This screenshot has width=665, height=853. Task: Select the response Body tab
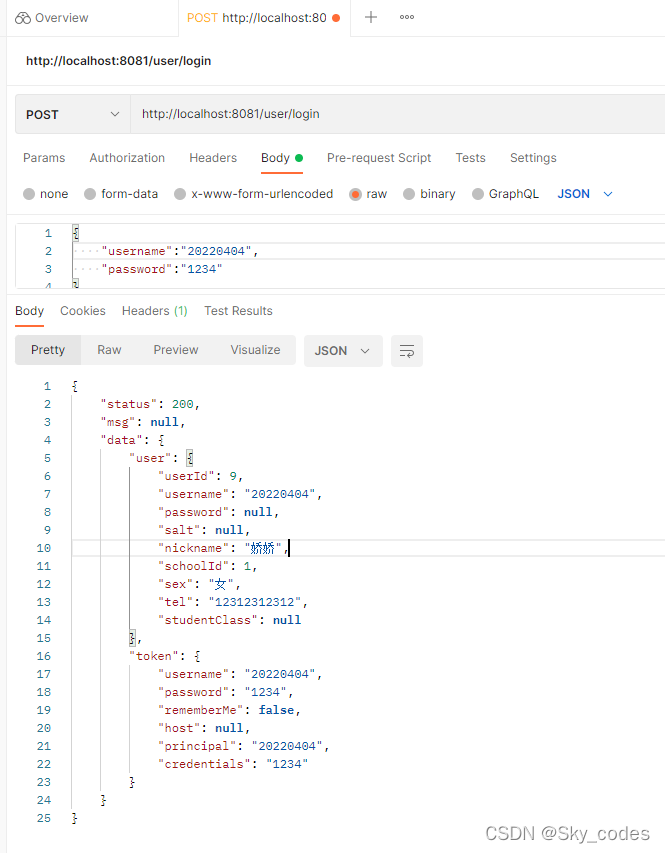coord(29,311)
